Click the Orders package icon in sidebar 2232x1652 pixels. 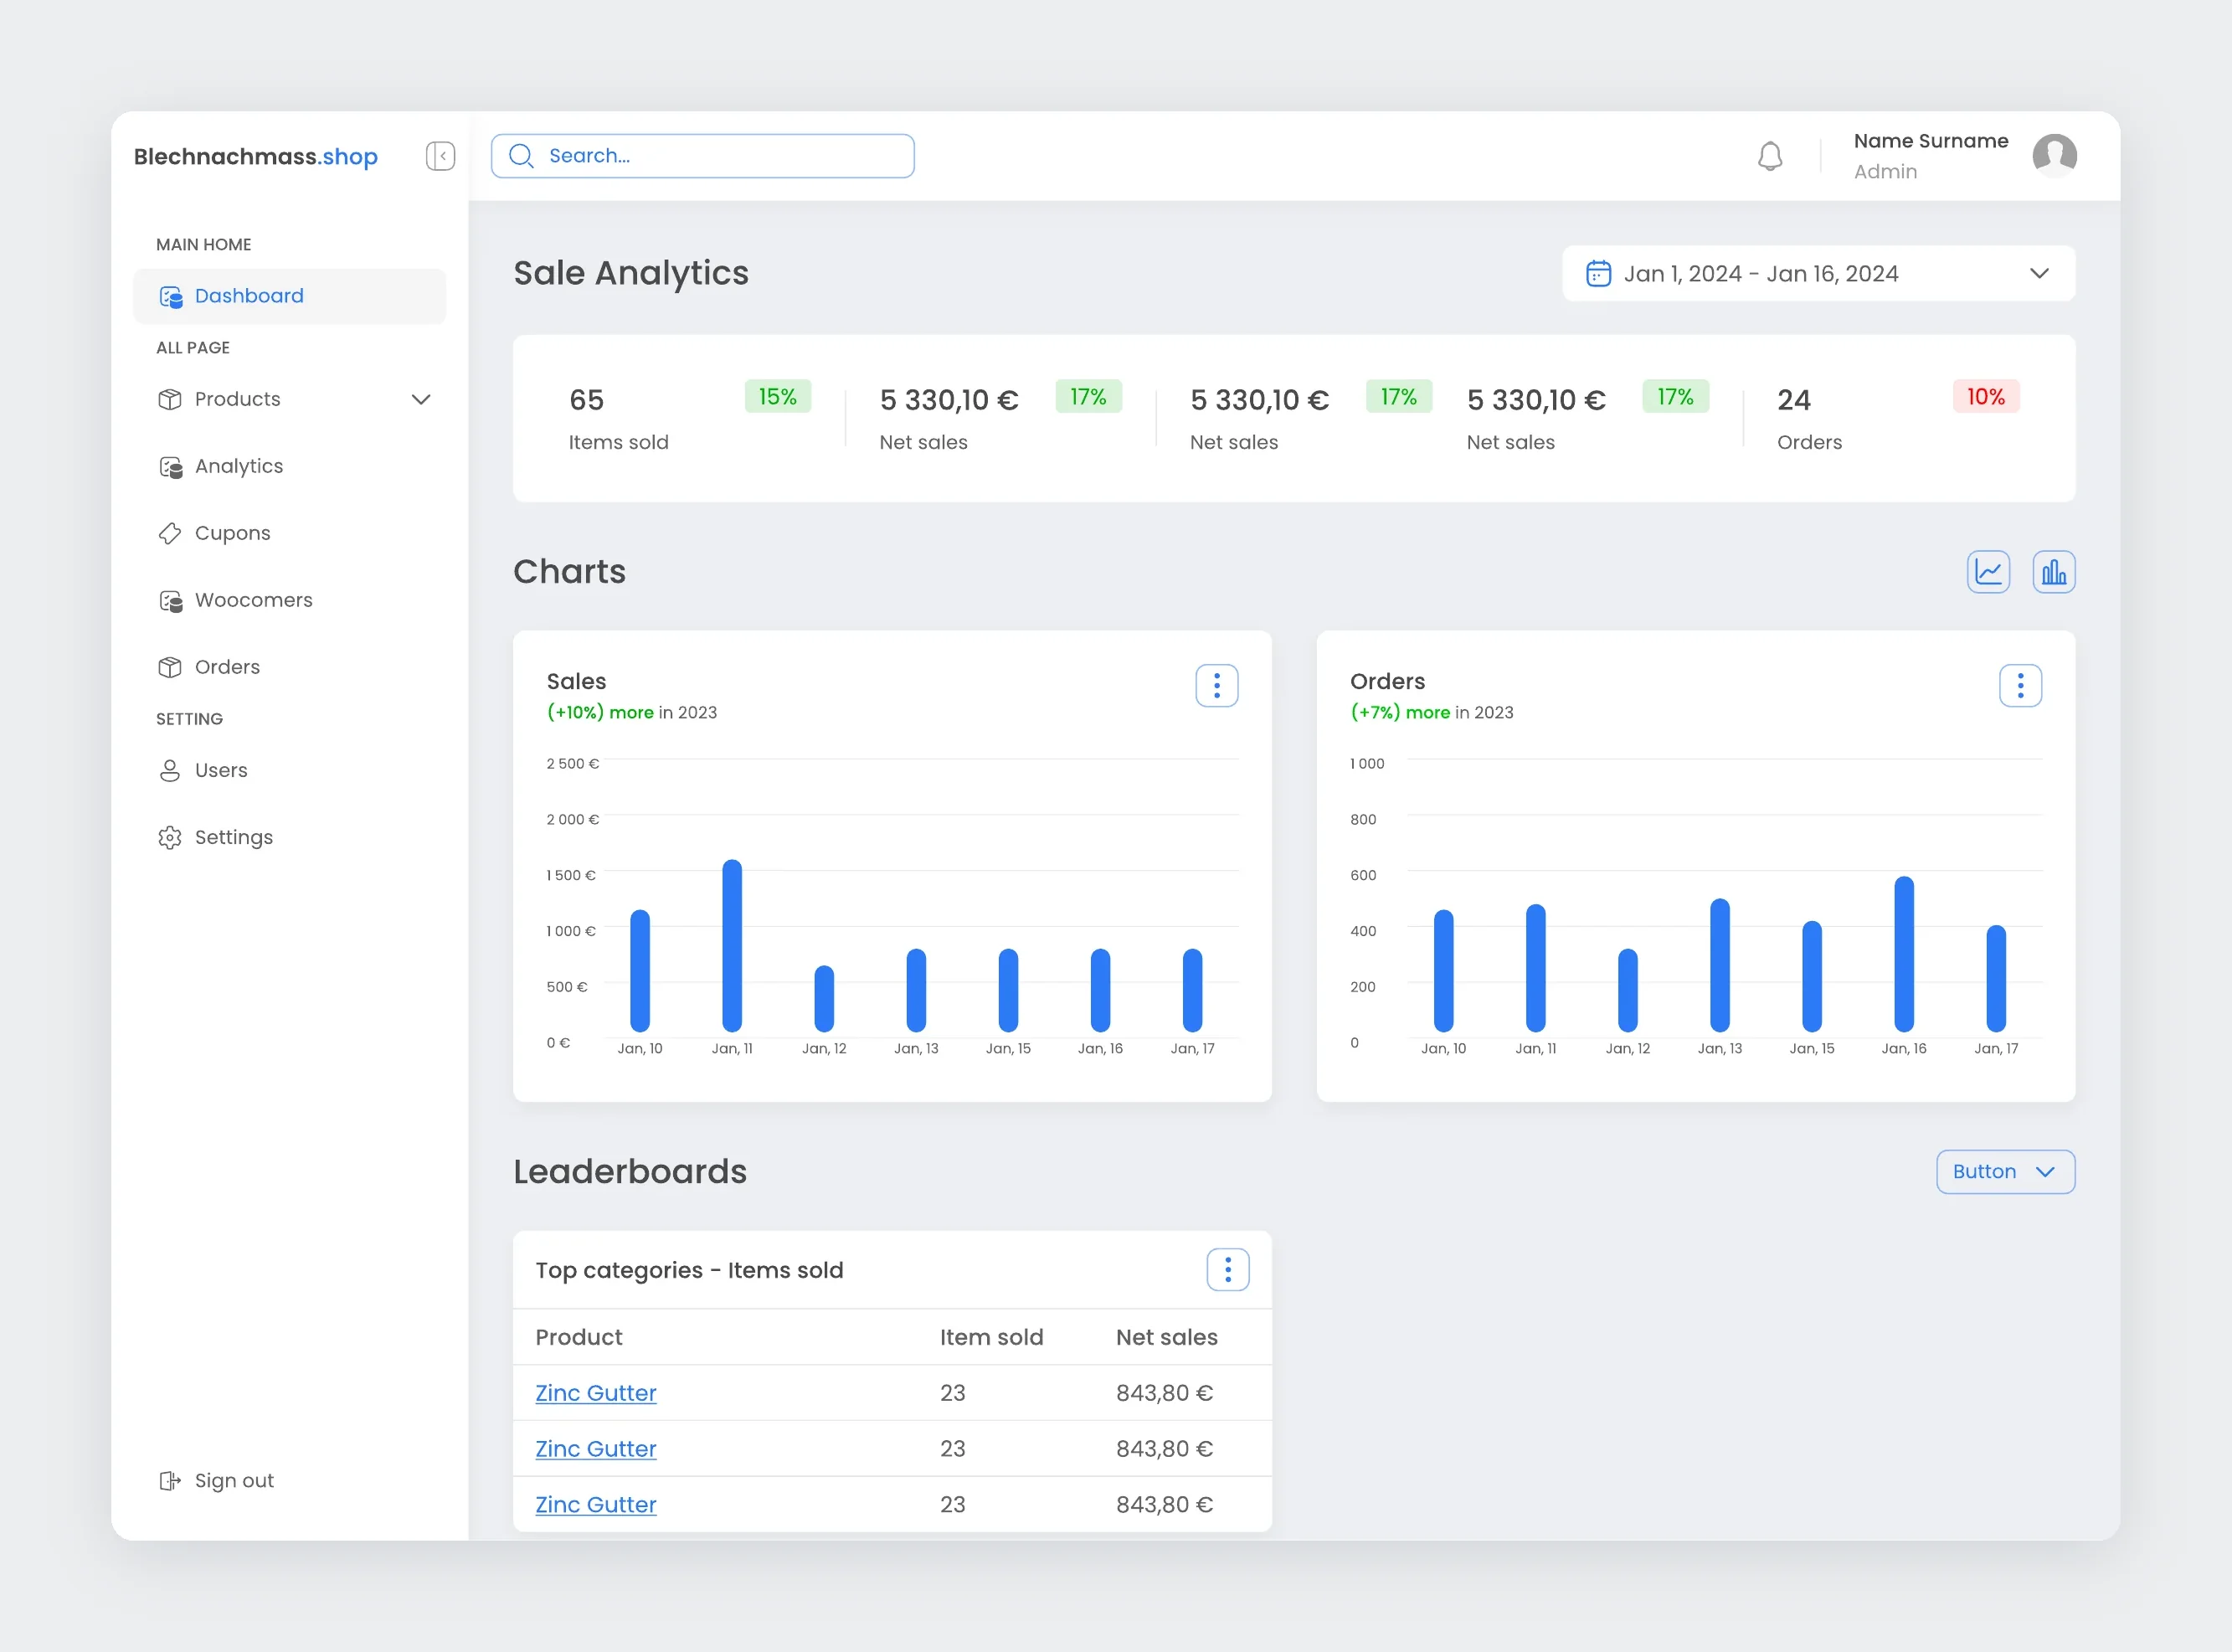pos(170,667)
